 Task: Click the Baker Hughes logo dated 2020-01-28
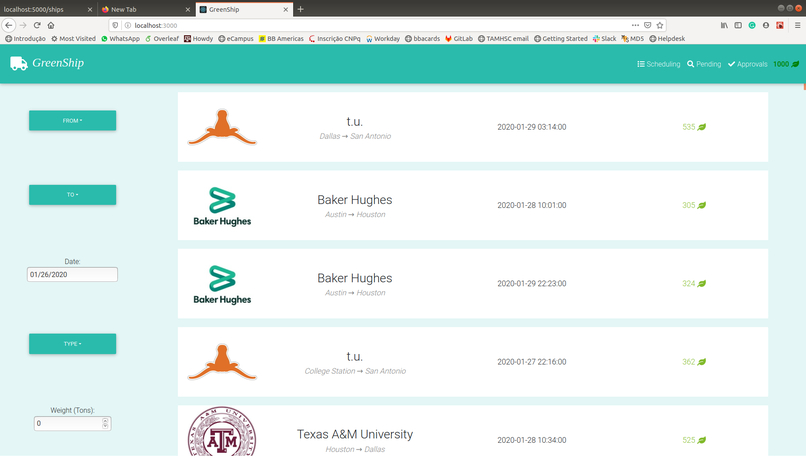pyautogui.click(x=222, y=206)
